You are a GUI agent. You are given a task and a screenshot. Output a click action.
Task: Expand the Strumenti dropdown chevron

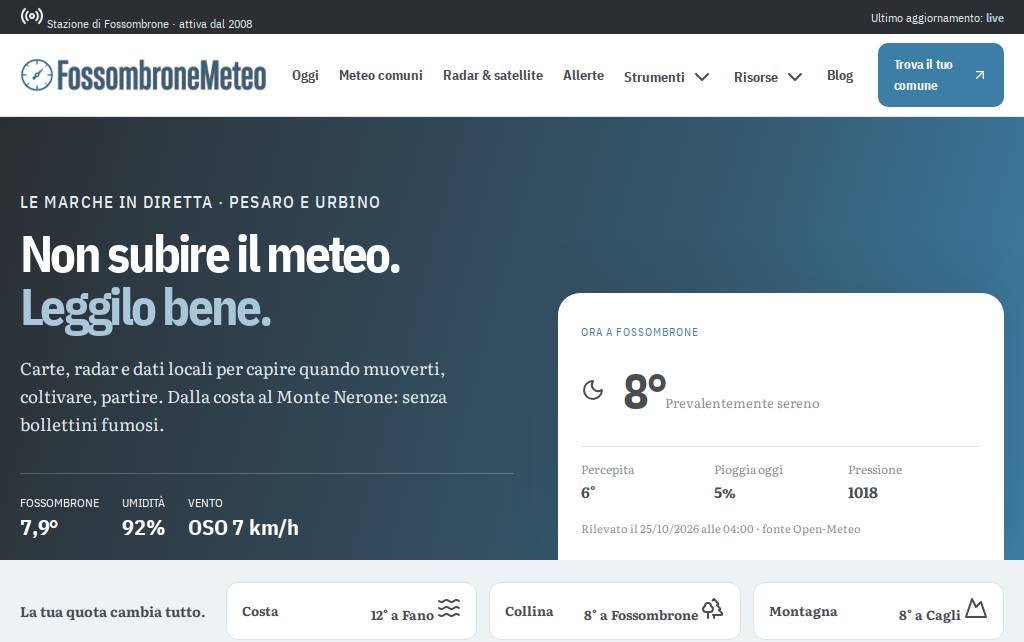(702, 77)
